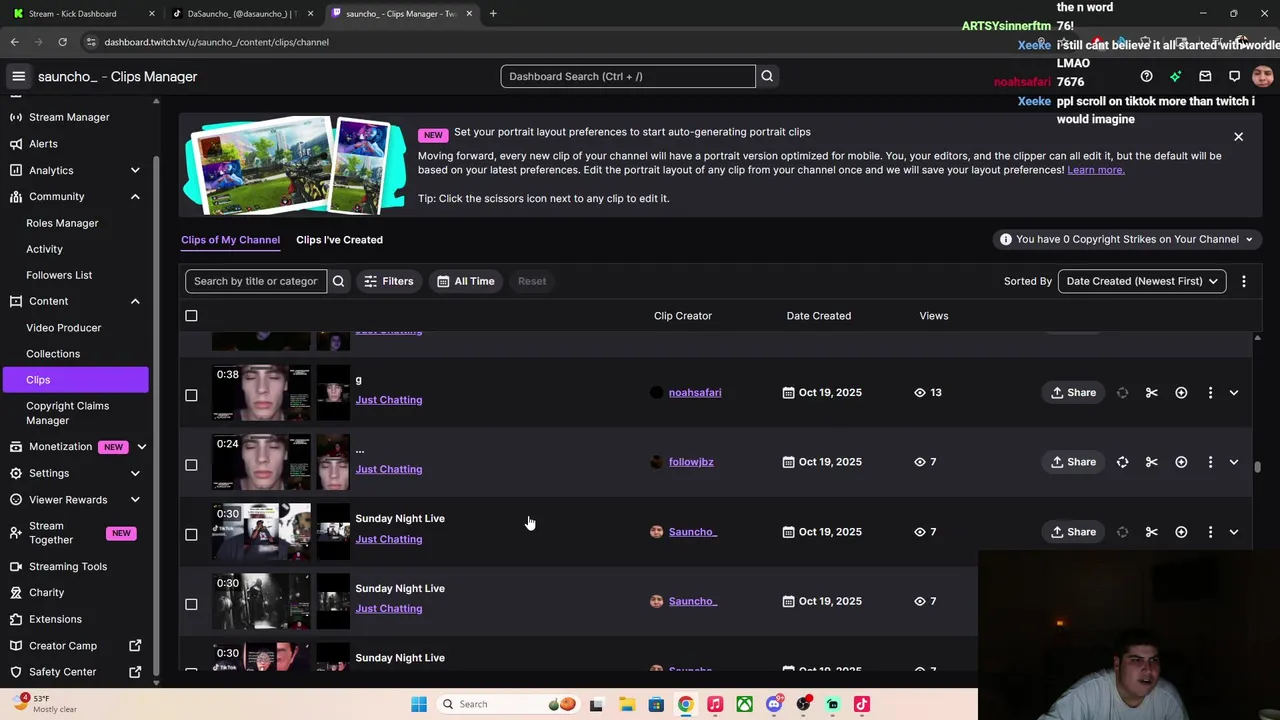
Task: Click plus circle icon for followjbz clip
Action: click(1181, 462)
